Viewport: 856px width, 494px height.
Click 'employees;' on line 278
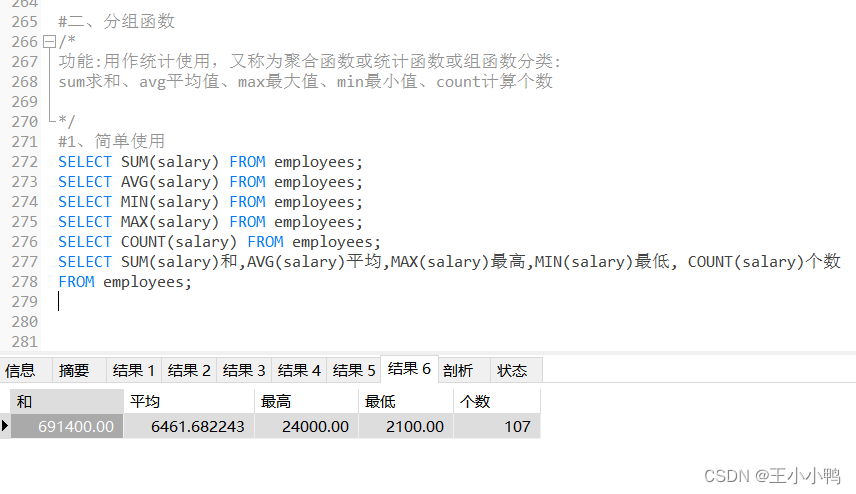[147, 282]
